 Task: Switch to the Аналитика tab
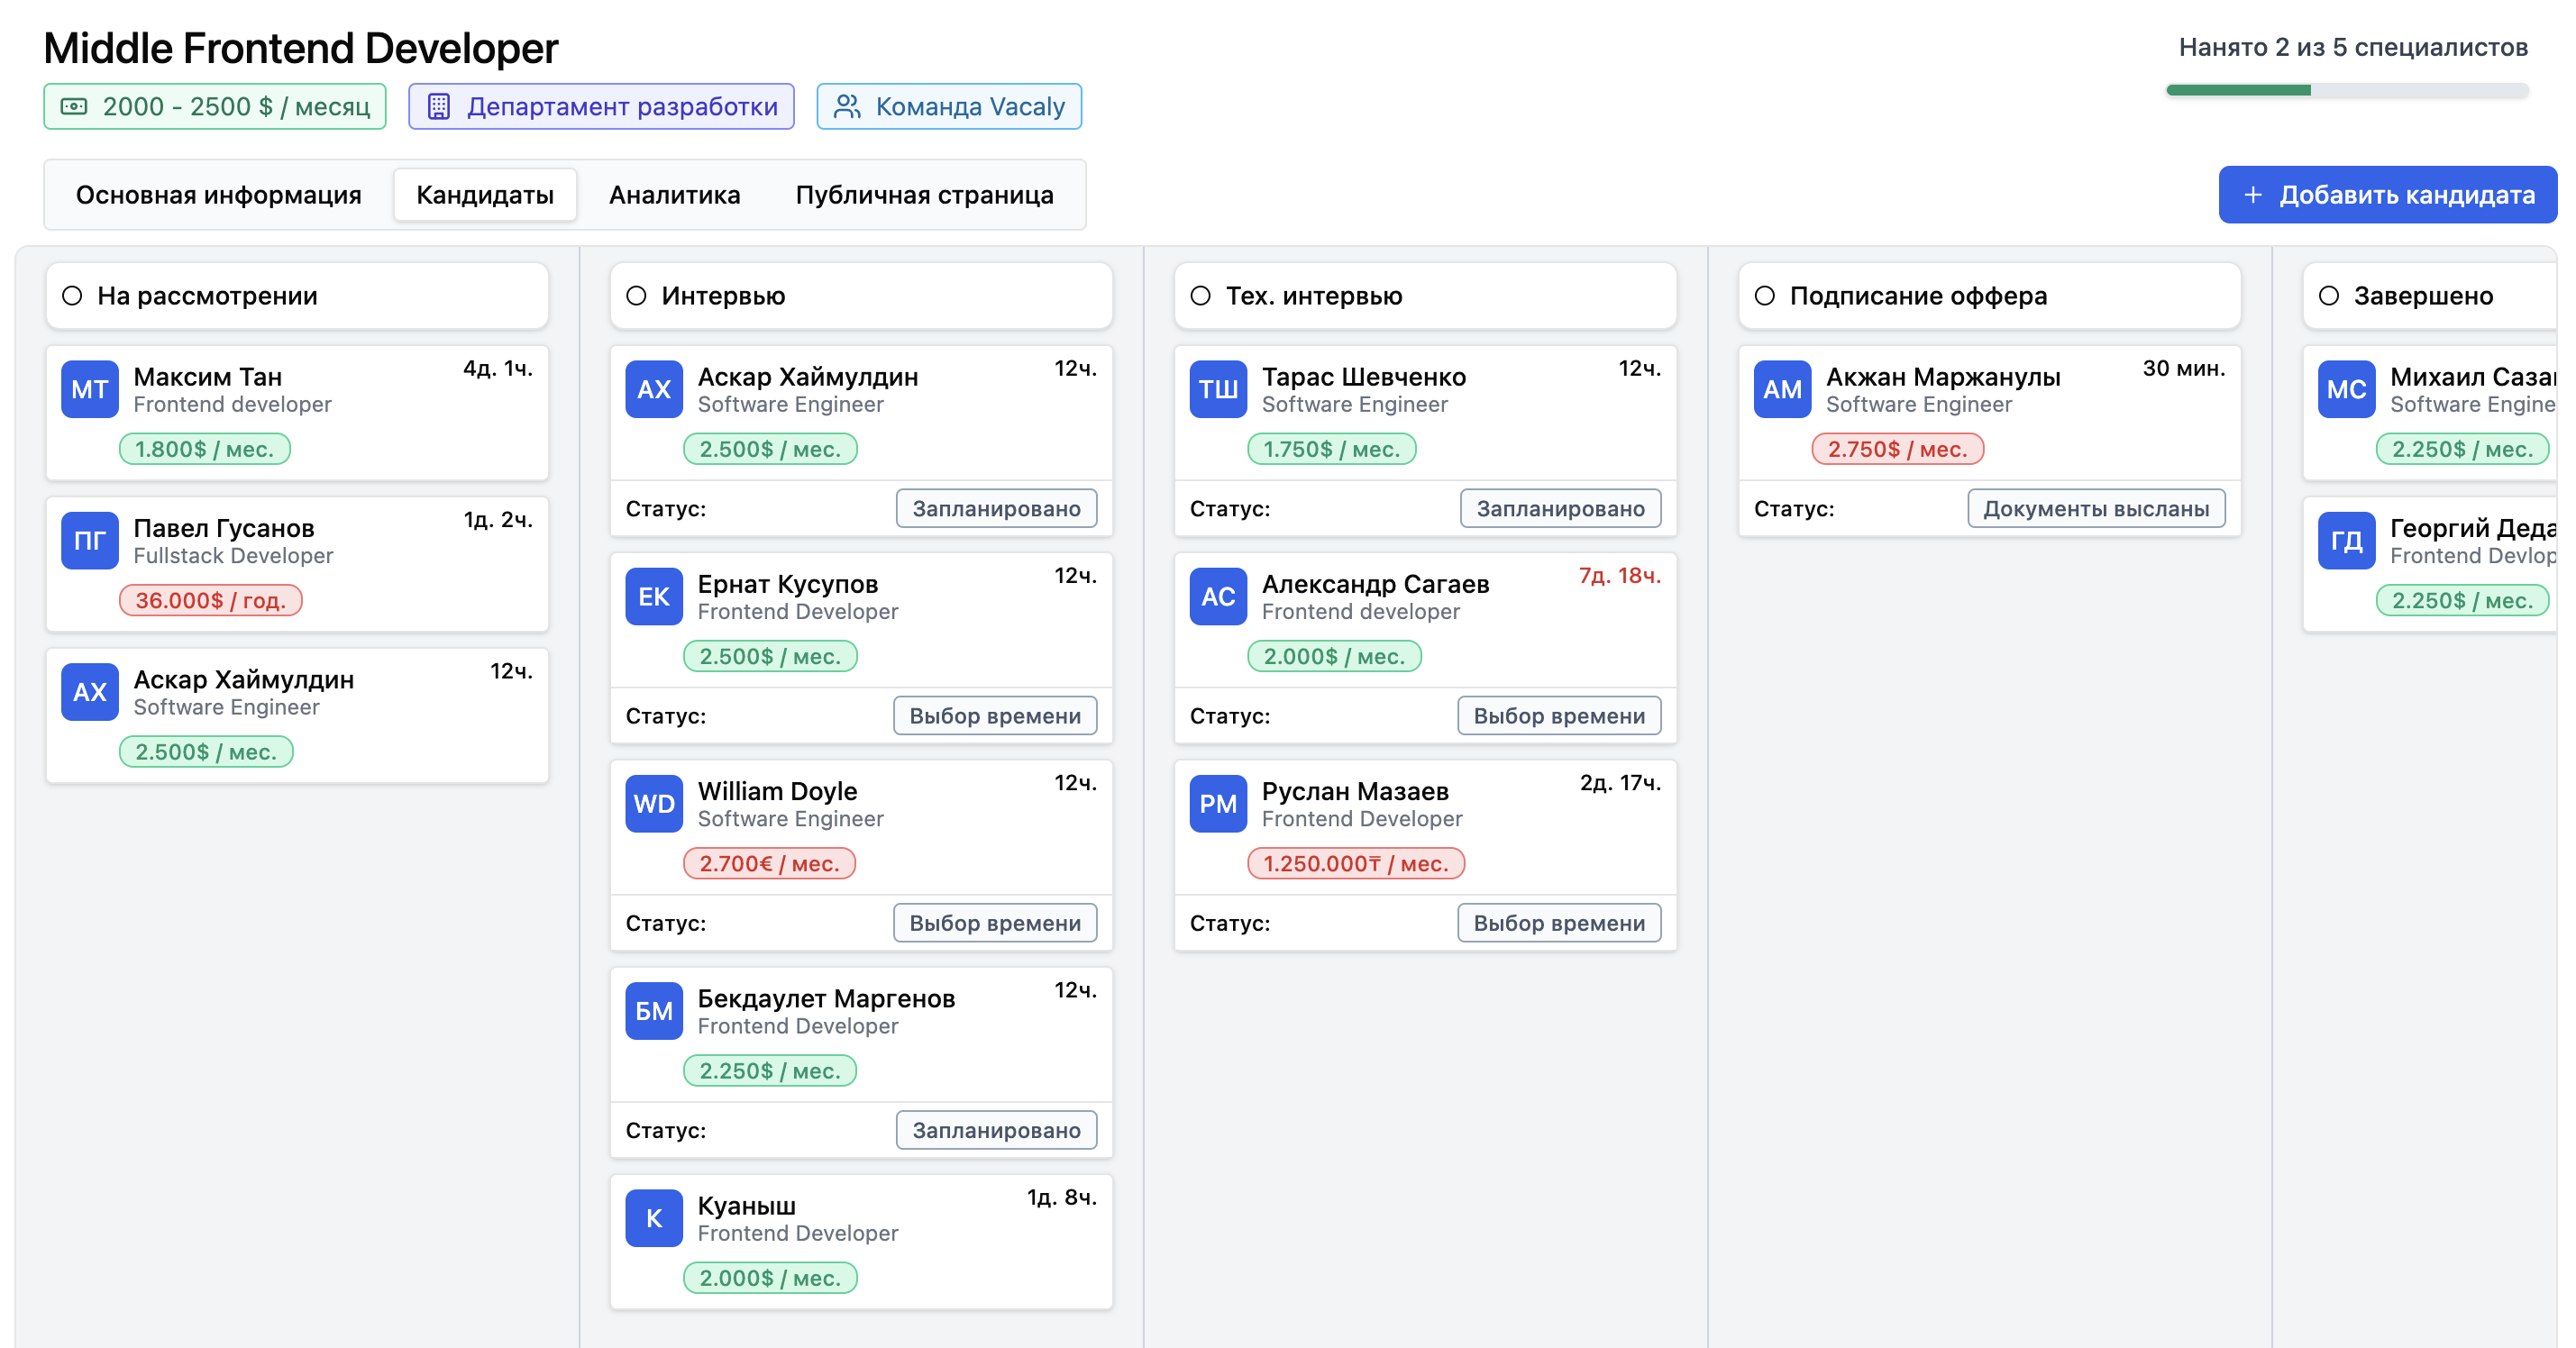674,195
